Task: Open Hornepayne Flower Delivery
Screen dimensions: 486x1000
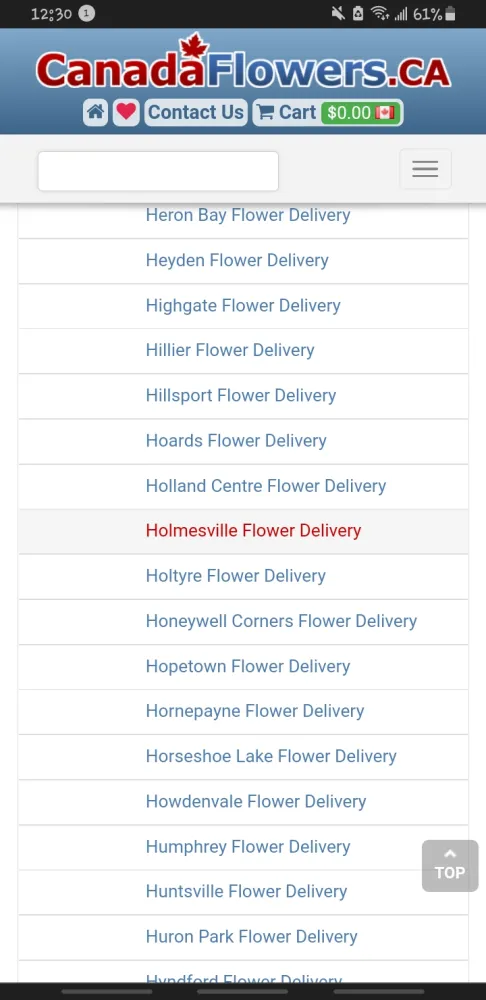Action: tap(254, 711)
